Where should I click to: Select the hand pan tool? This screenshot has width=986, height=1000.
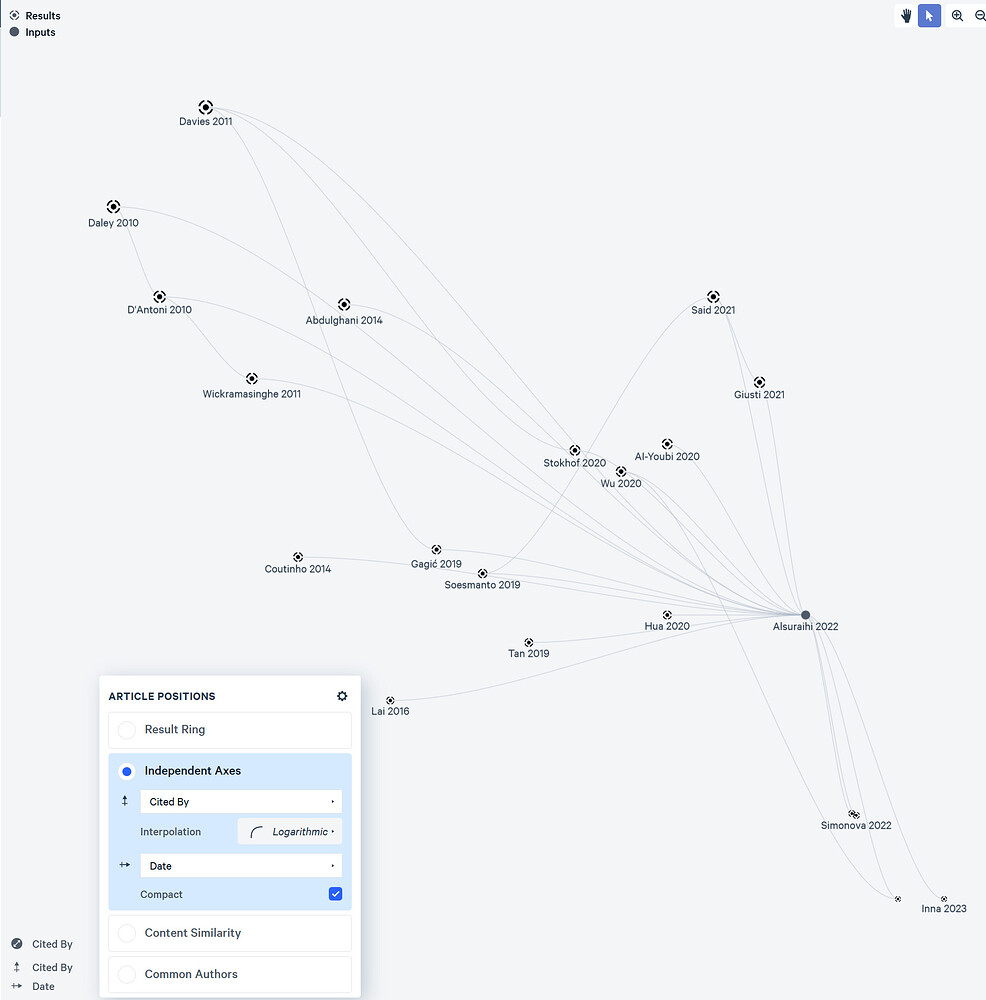pos(905,15)
